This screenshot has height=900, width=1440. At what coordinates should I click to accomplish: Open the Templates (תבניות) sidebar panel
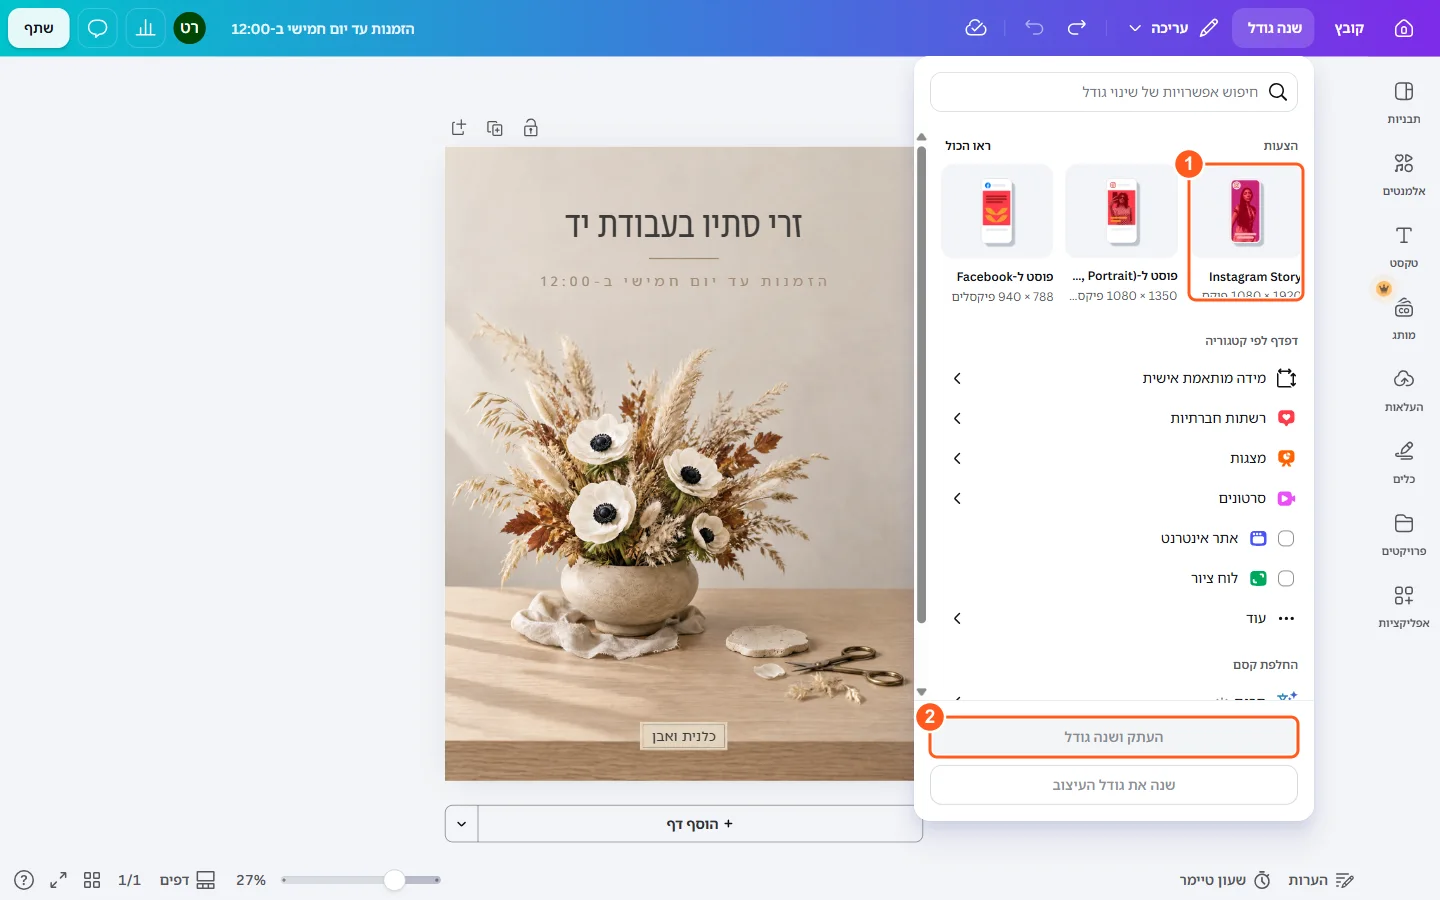coord(1403,103)
